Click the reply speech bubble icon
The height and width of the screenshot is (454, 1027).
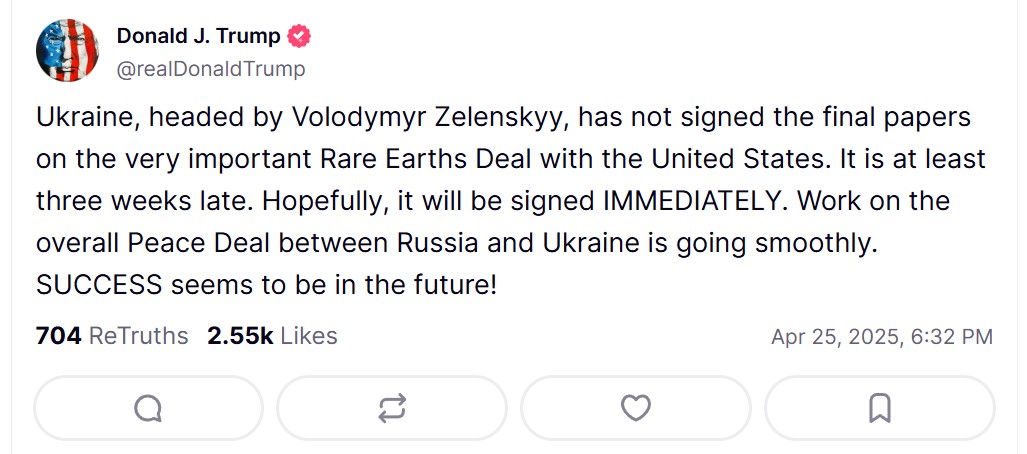148,408
